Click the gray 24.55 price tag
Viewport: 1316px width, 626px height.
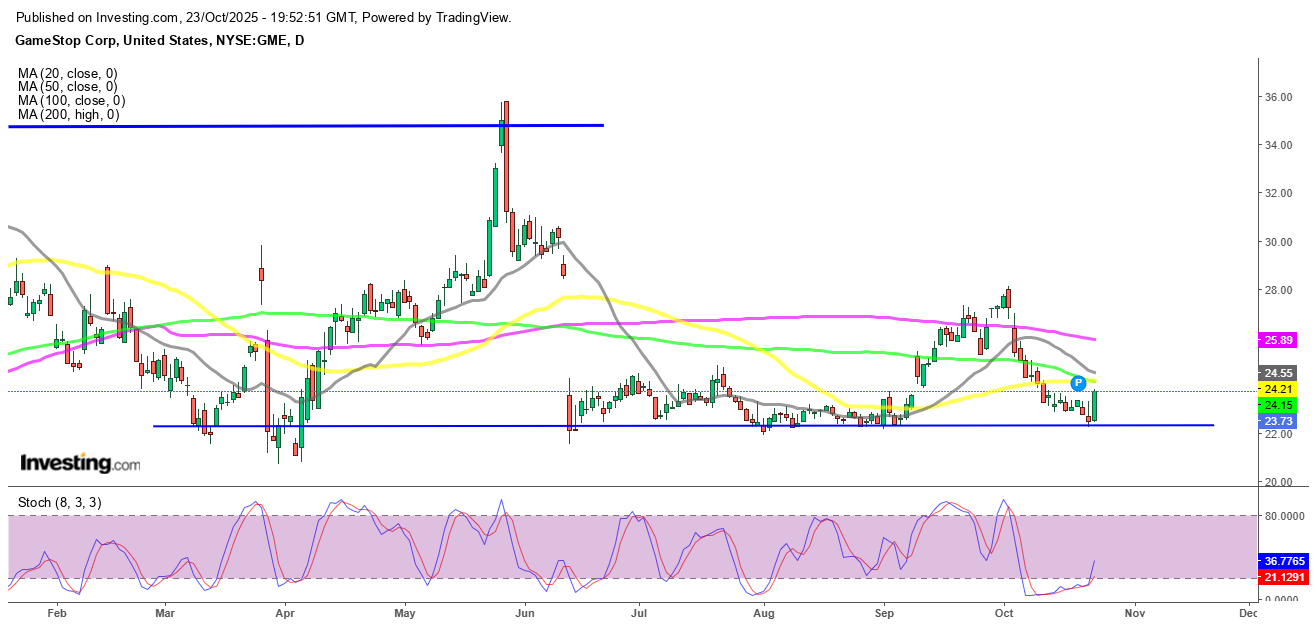1280,373
